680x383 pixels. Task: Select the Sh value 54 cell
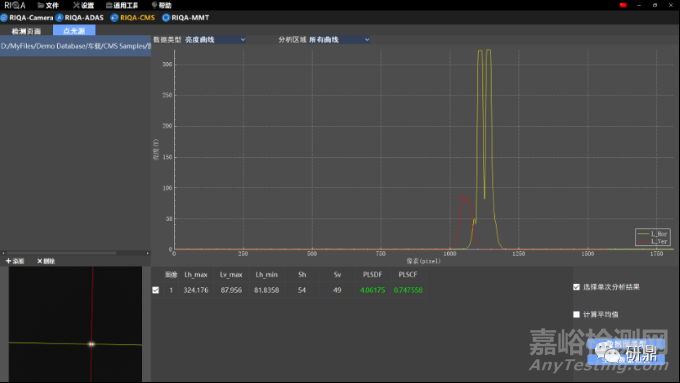click(x=302, y=290)
